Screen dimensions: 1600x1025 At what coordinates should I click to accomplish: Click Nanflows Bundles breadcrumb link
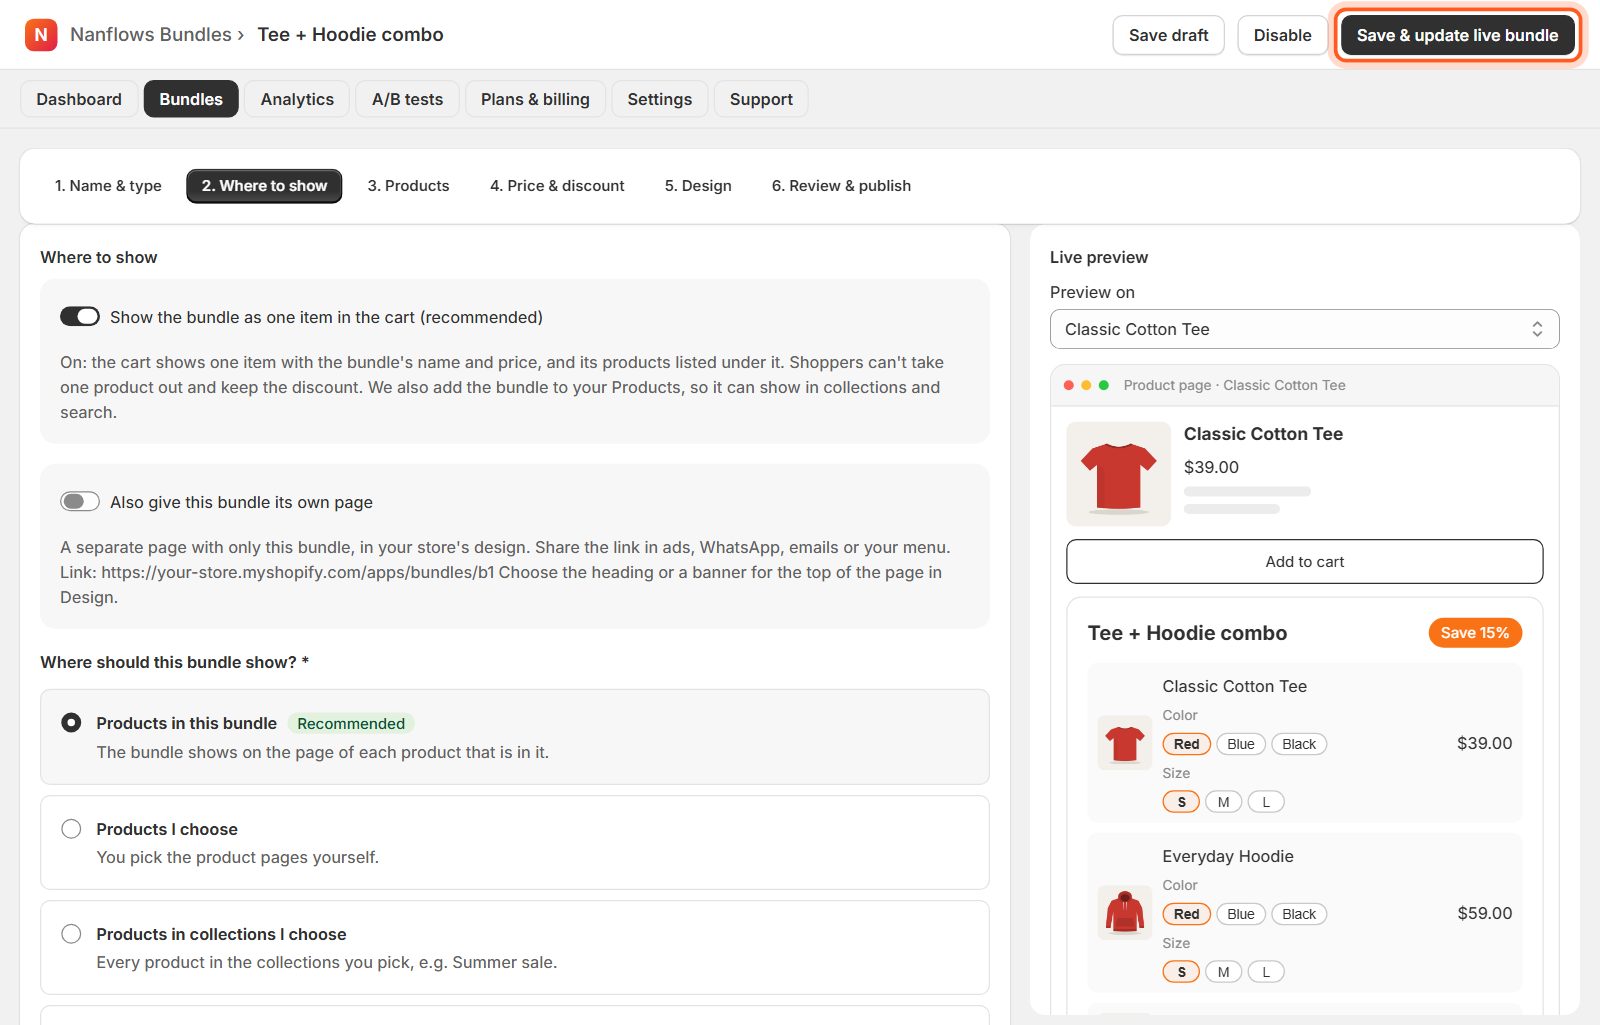[151, 34]
